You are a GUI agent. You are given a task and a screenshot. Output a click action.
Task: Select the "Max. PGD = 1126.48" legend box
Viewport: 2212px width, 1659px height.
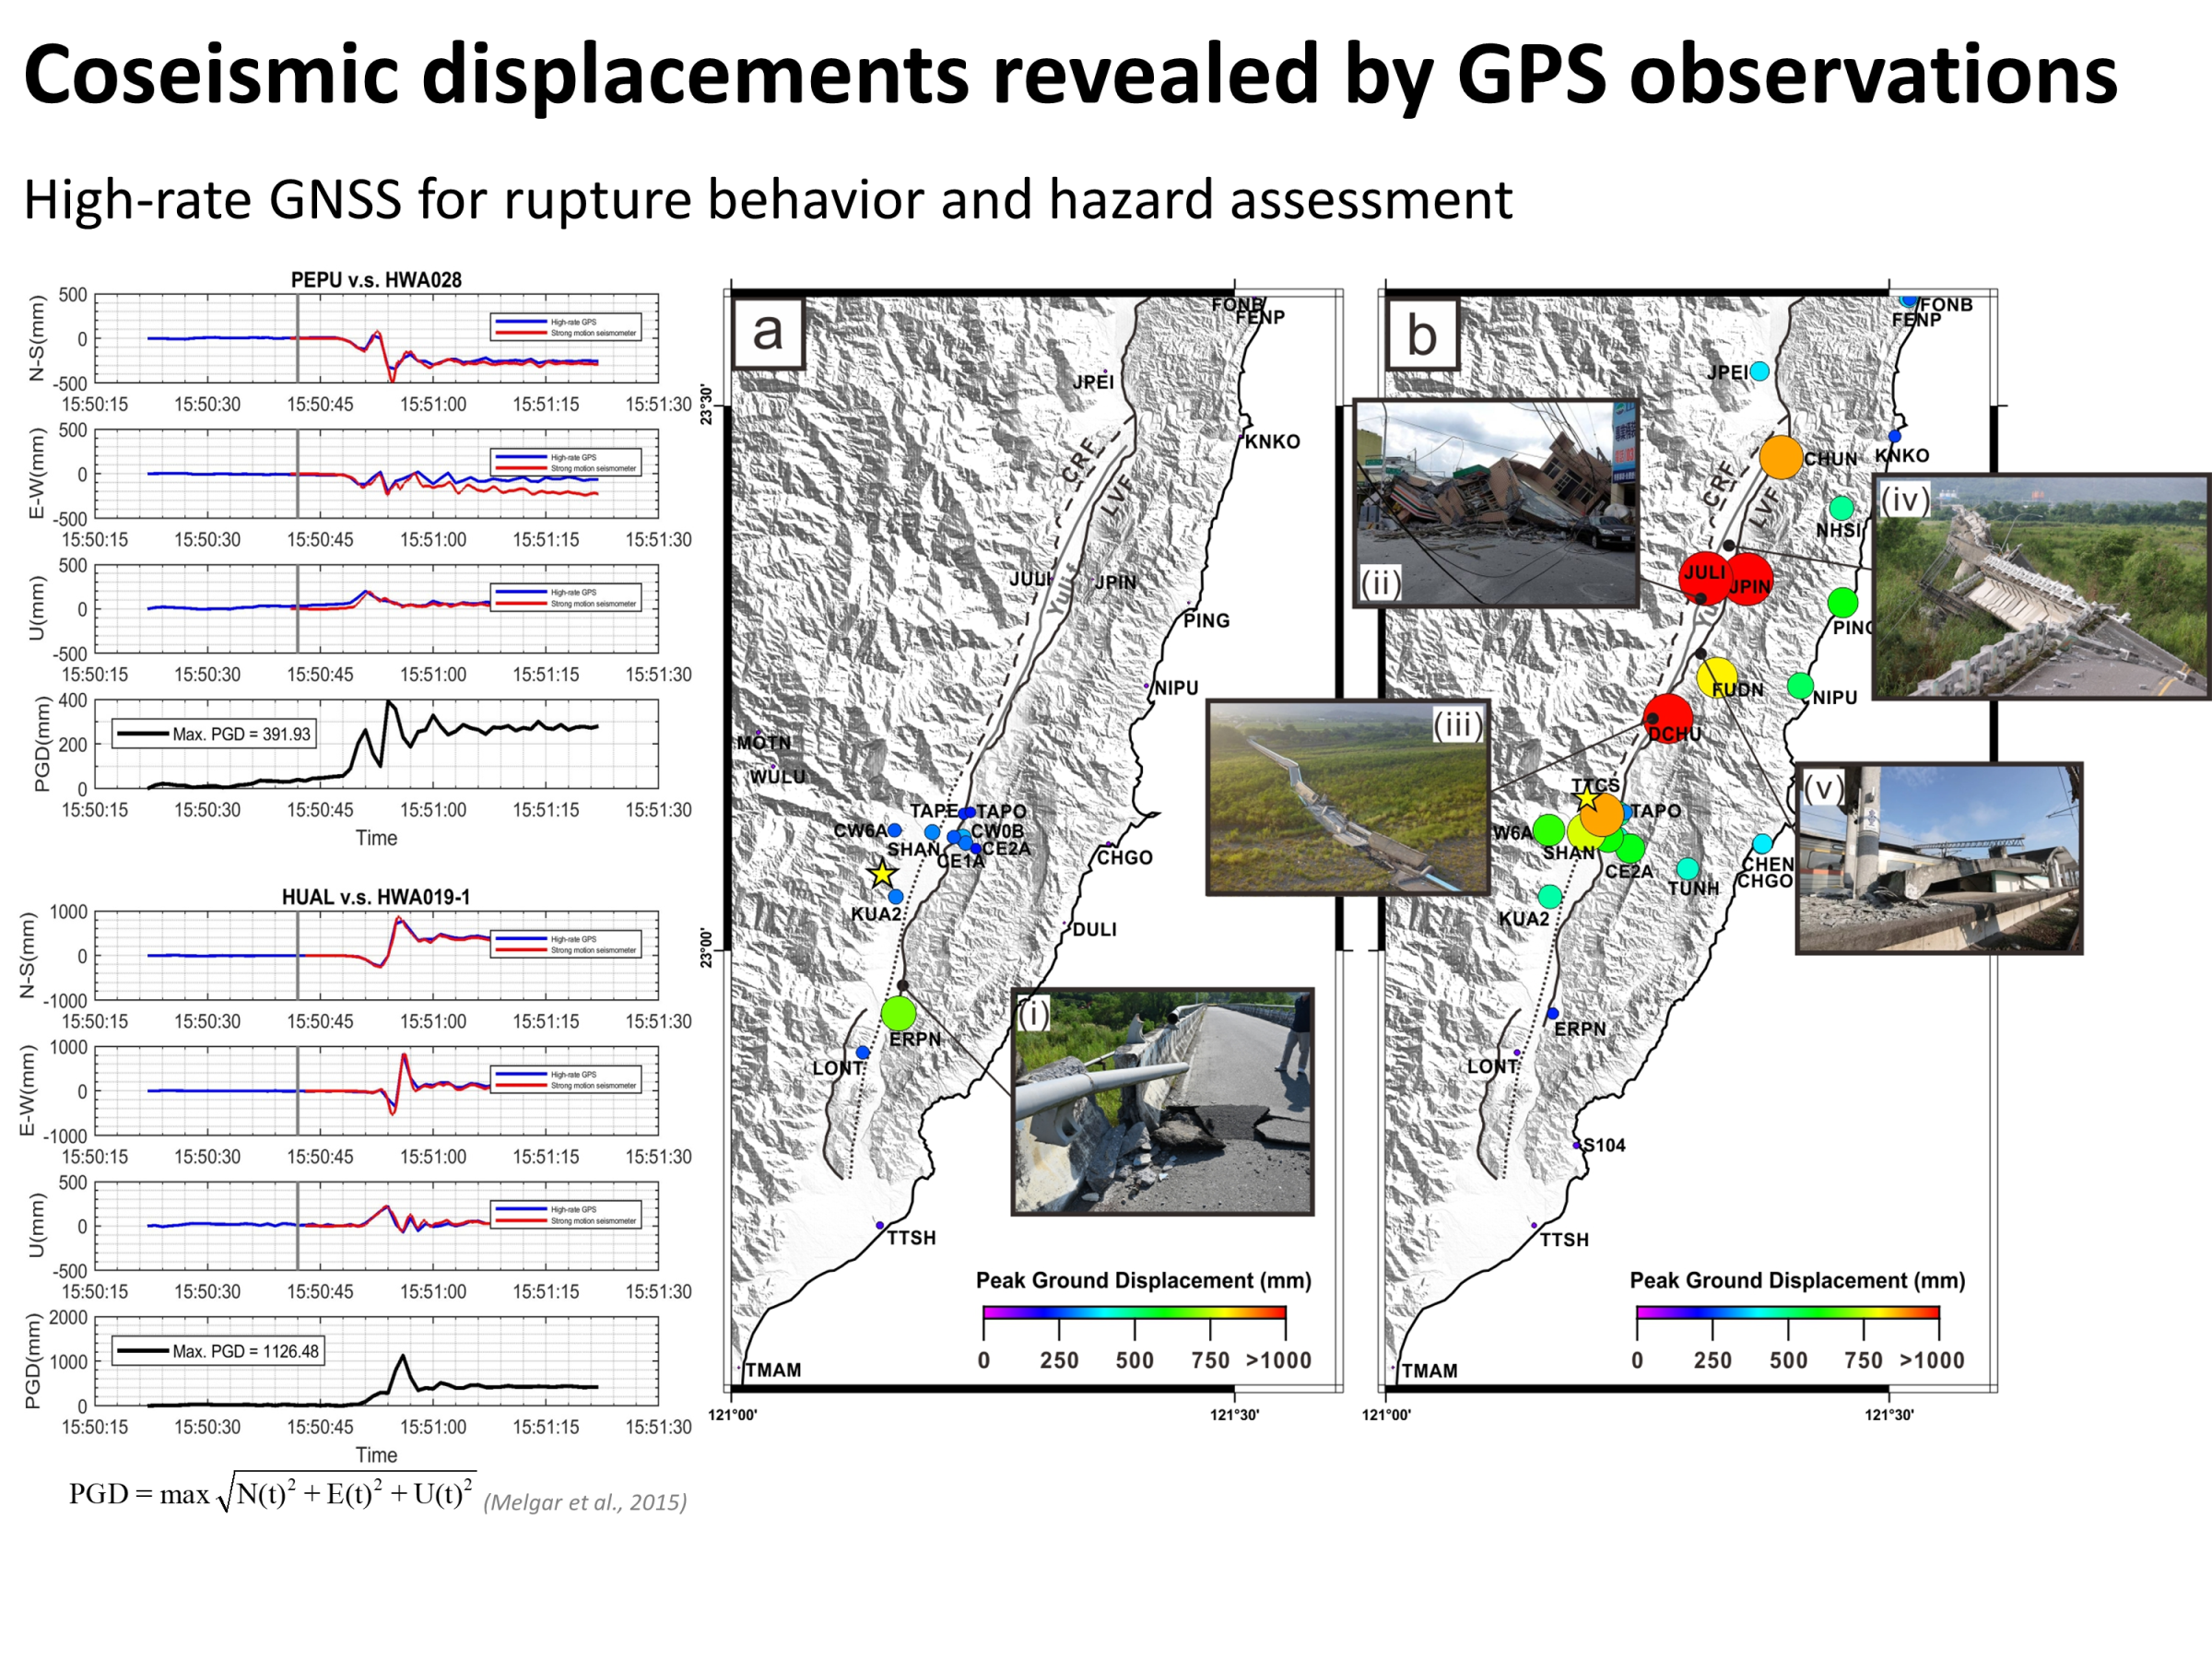click(218, 1351)
